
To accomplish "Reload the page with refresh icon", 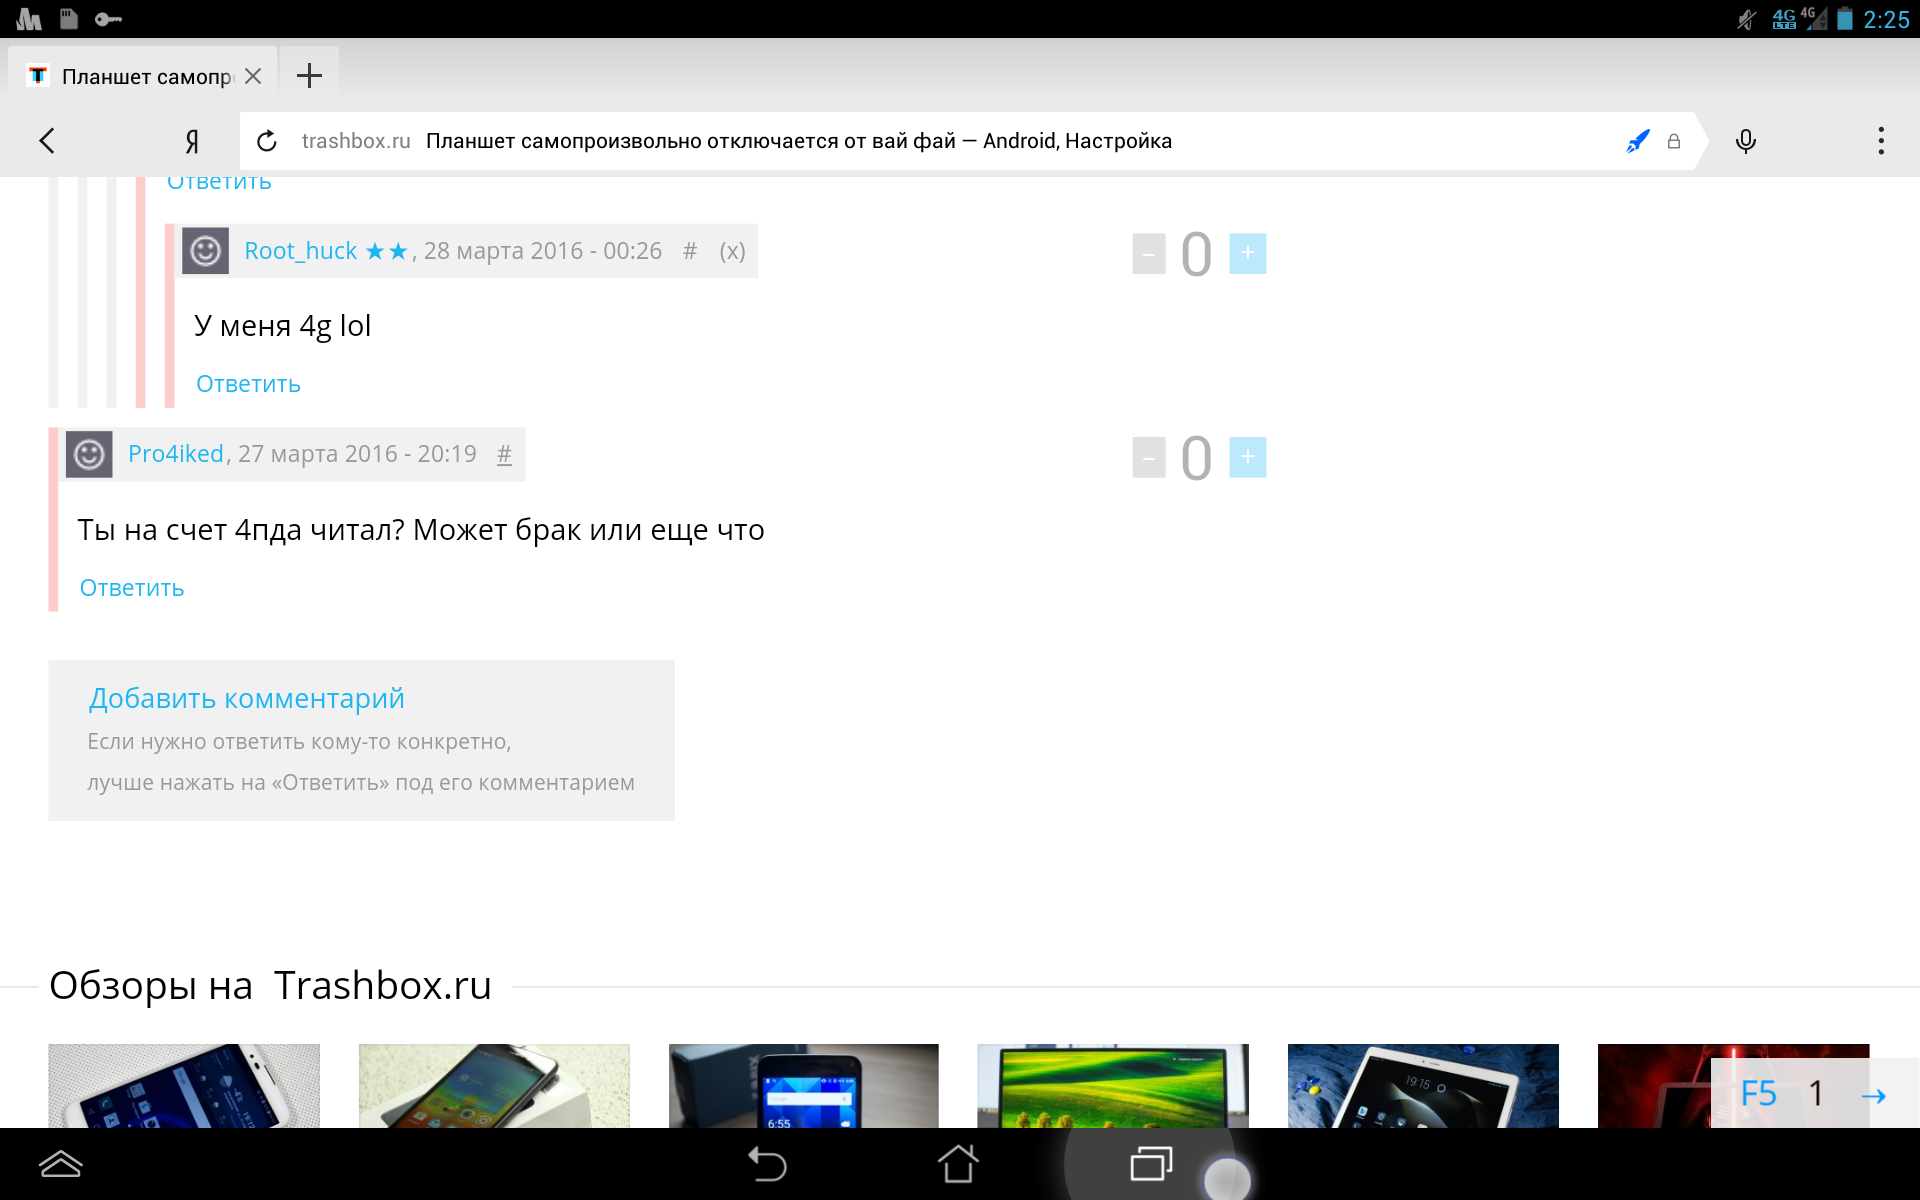I will click(266, 141).
